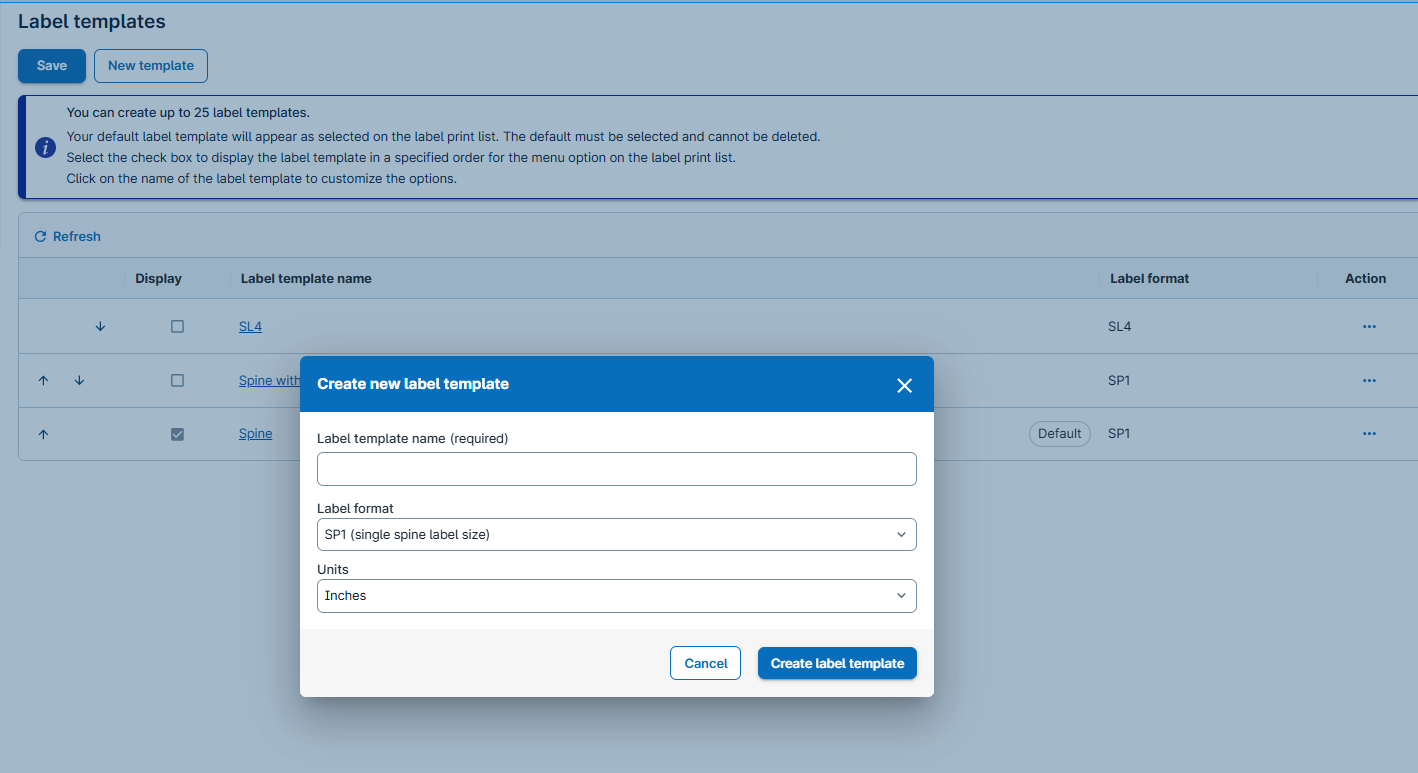Expand the Units dropdown
Viewport: 1418px width, 773px height.
[x=616, y=595]
